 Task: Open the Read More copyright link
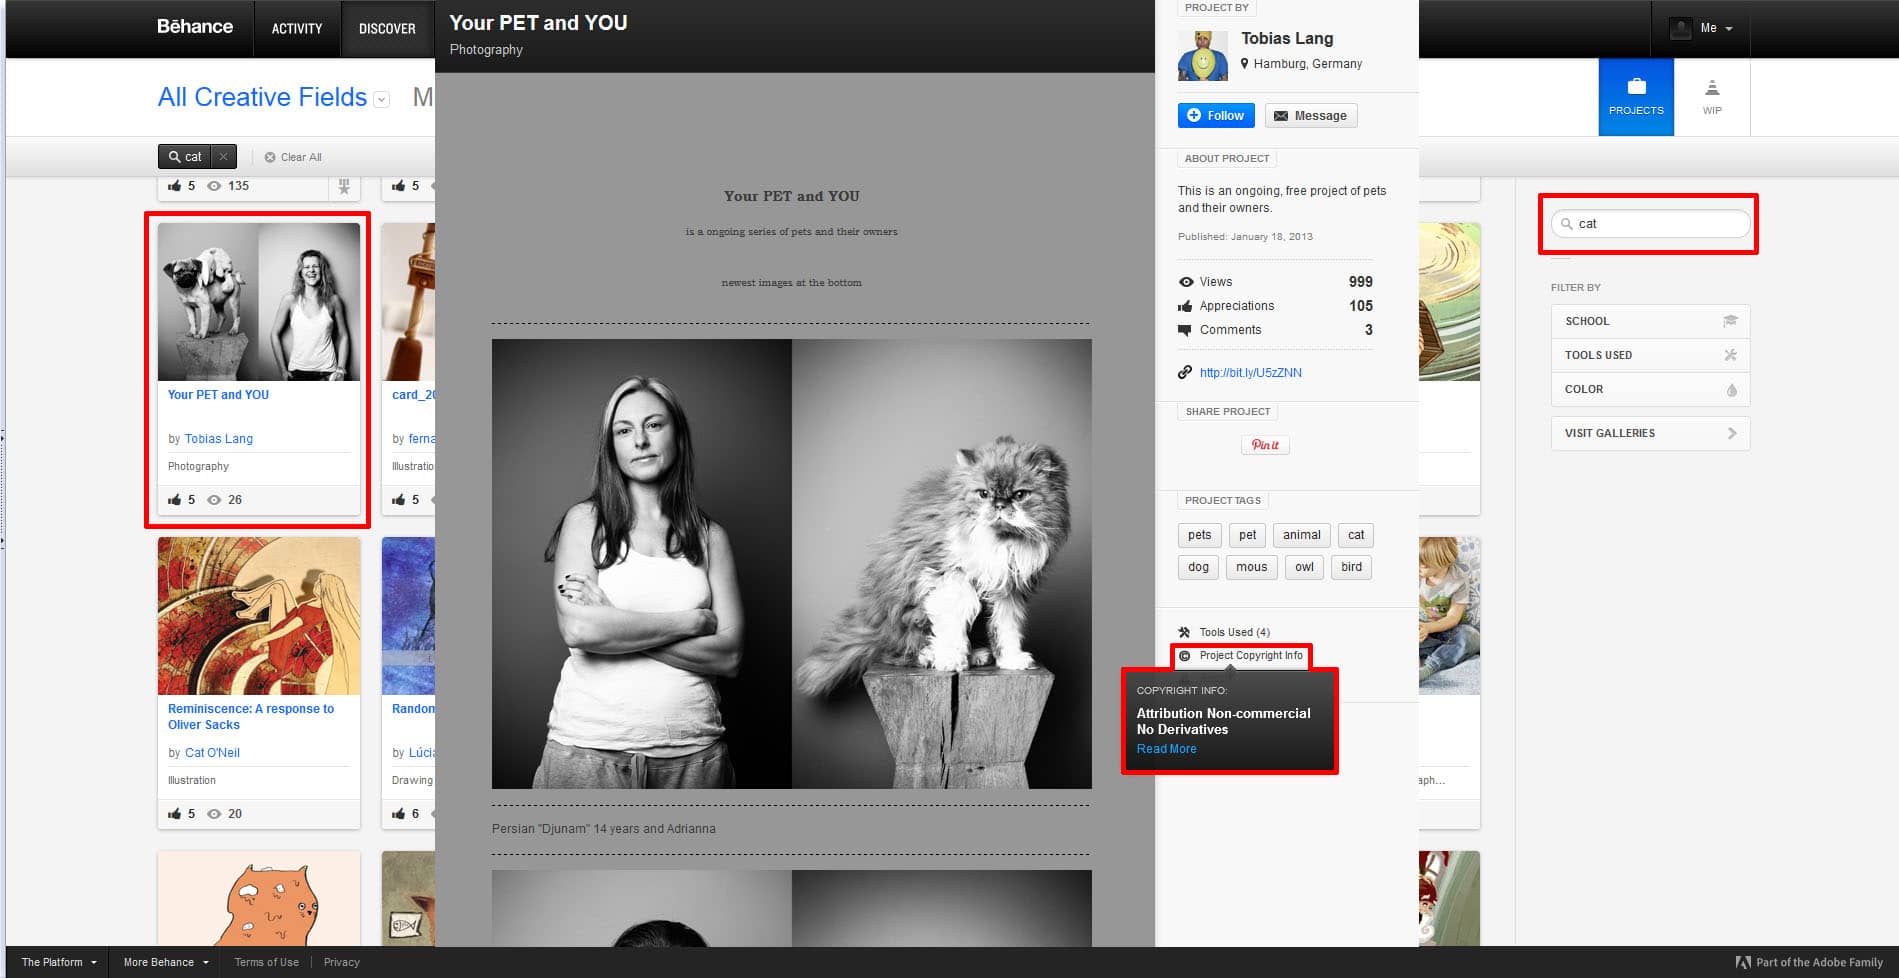click(1166, 748)
